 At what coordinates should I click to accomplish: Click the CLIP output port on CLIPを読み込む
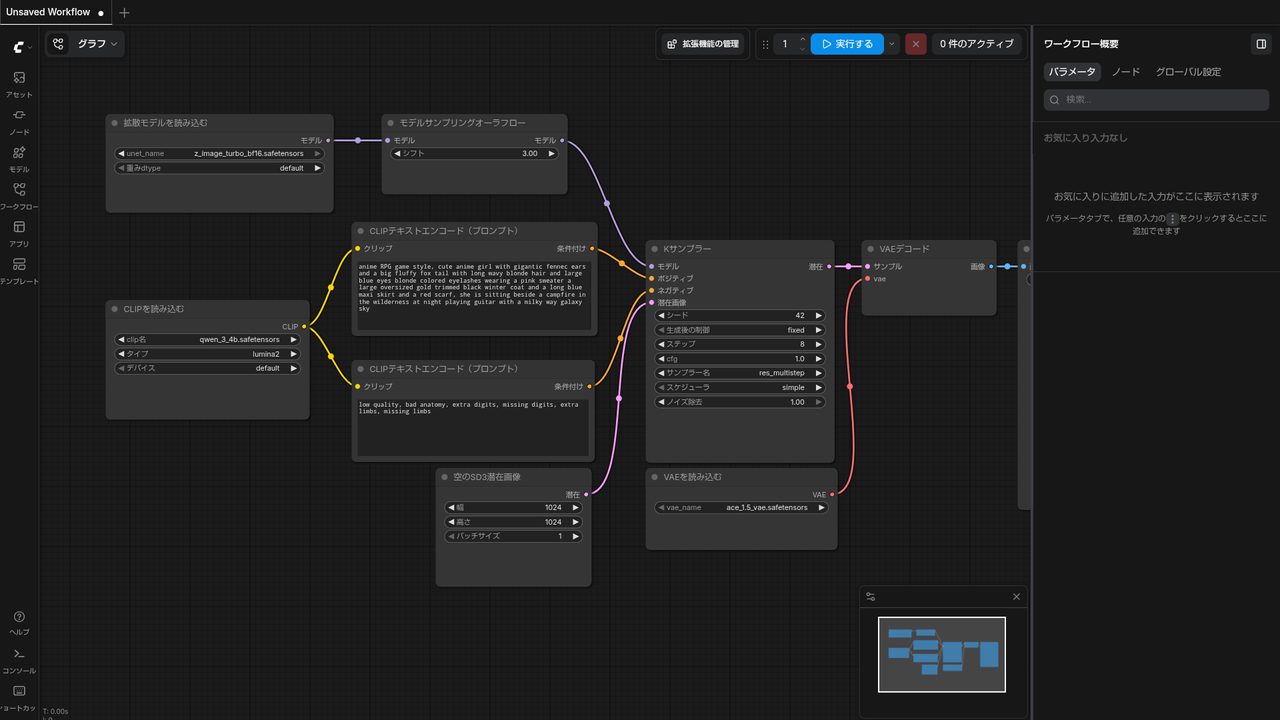click(303, 326)
